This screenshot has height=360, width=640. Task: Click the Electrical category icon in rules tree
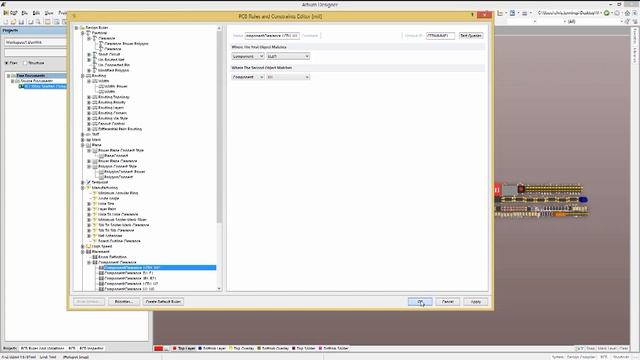[88, 33]
